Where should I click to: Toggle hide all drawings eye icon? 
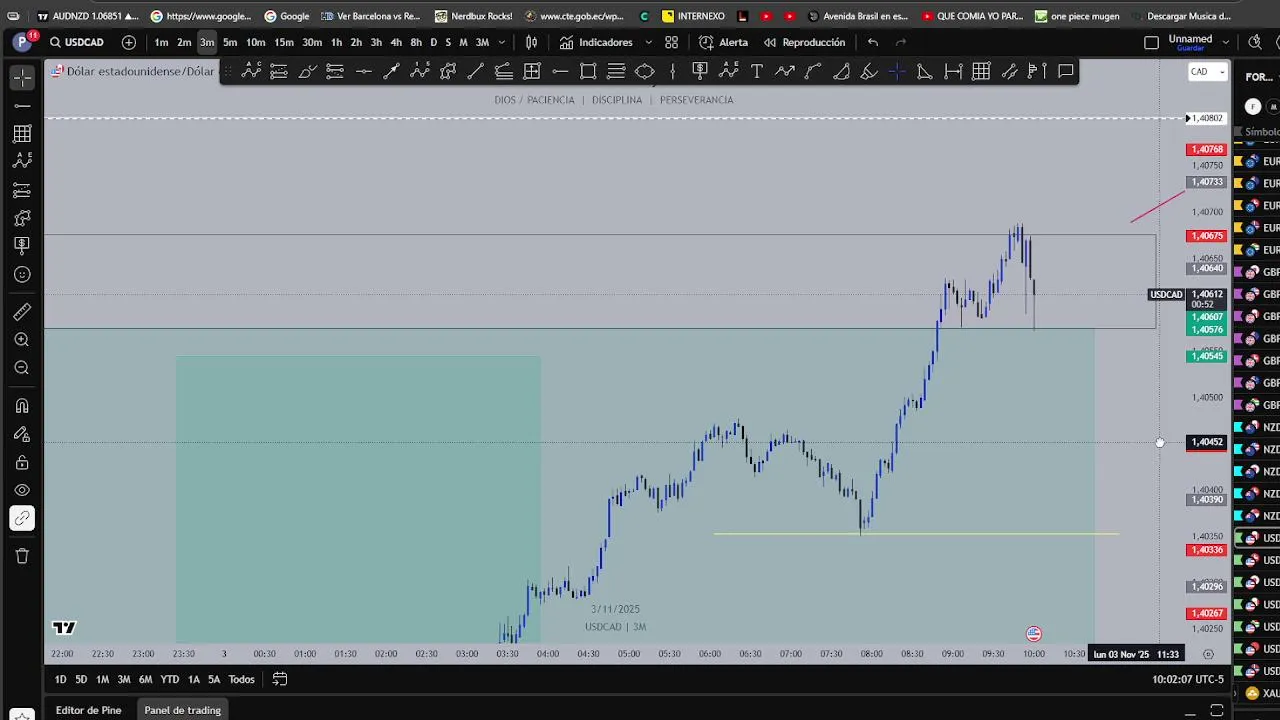(22, 490)
